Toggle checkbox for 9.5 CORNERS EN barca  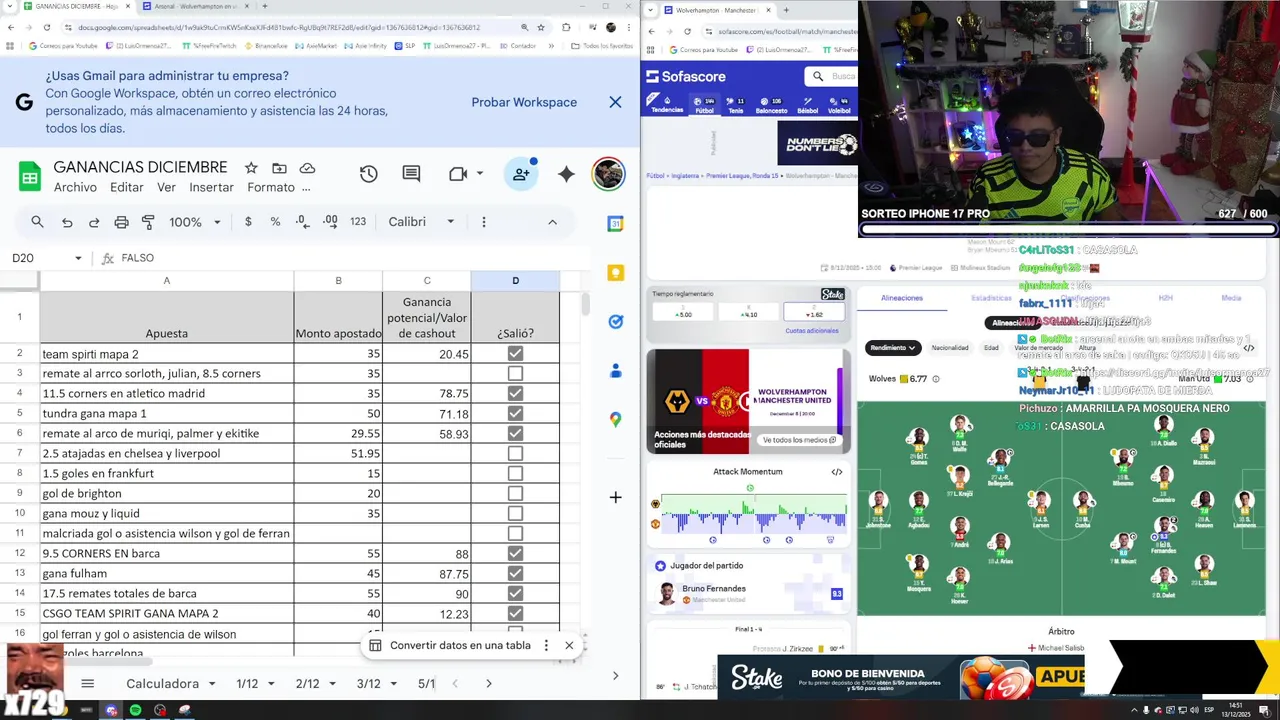[515, 553]
